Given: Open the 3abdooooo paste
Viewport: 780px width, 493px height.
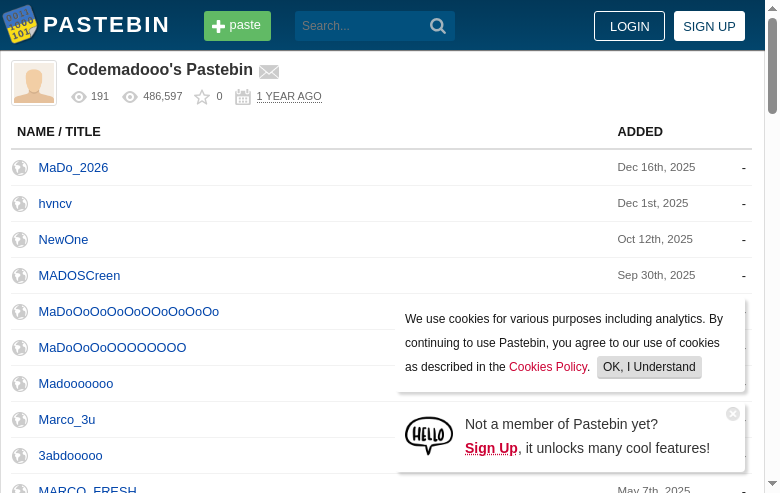Looking at the screenshot, I should (x=71, y=456).
